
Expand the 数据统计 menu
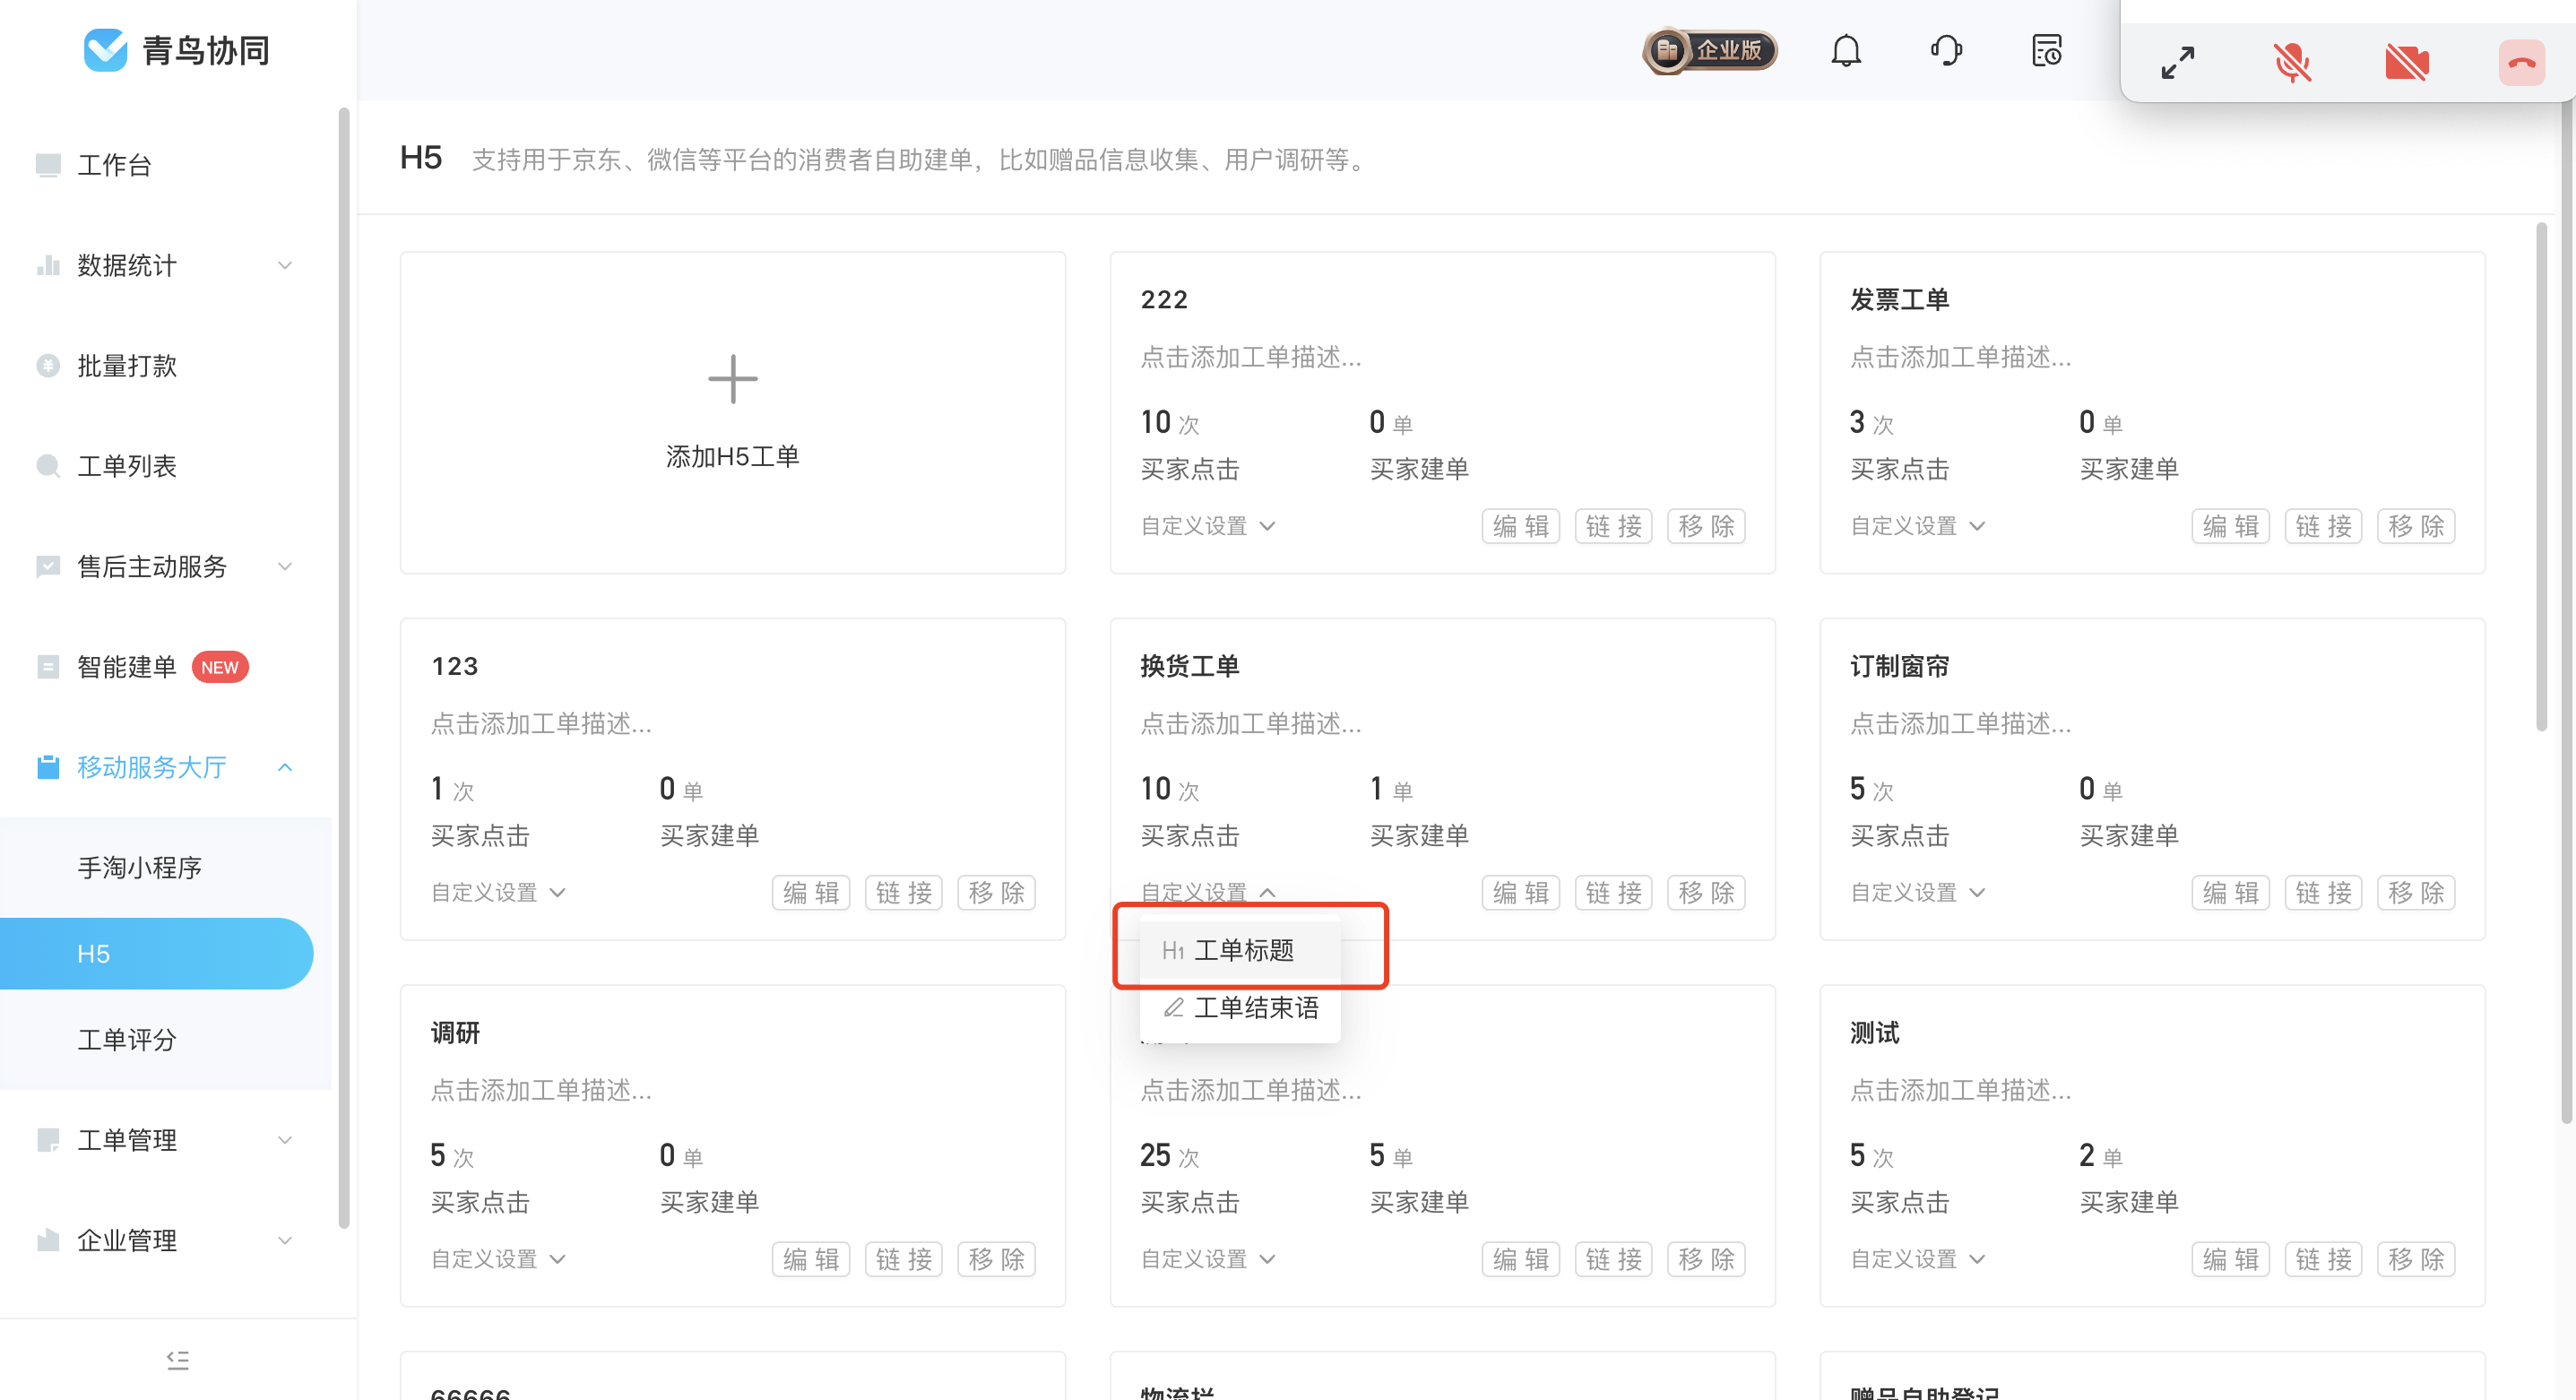[166, 265]
